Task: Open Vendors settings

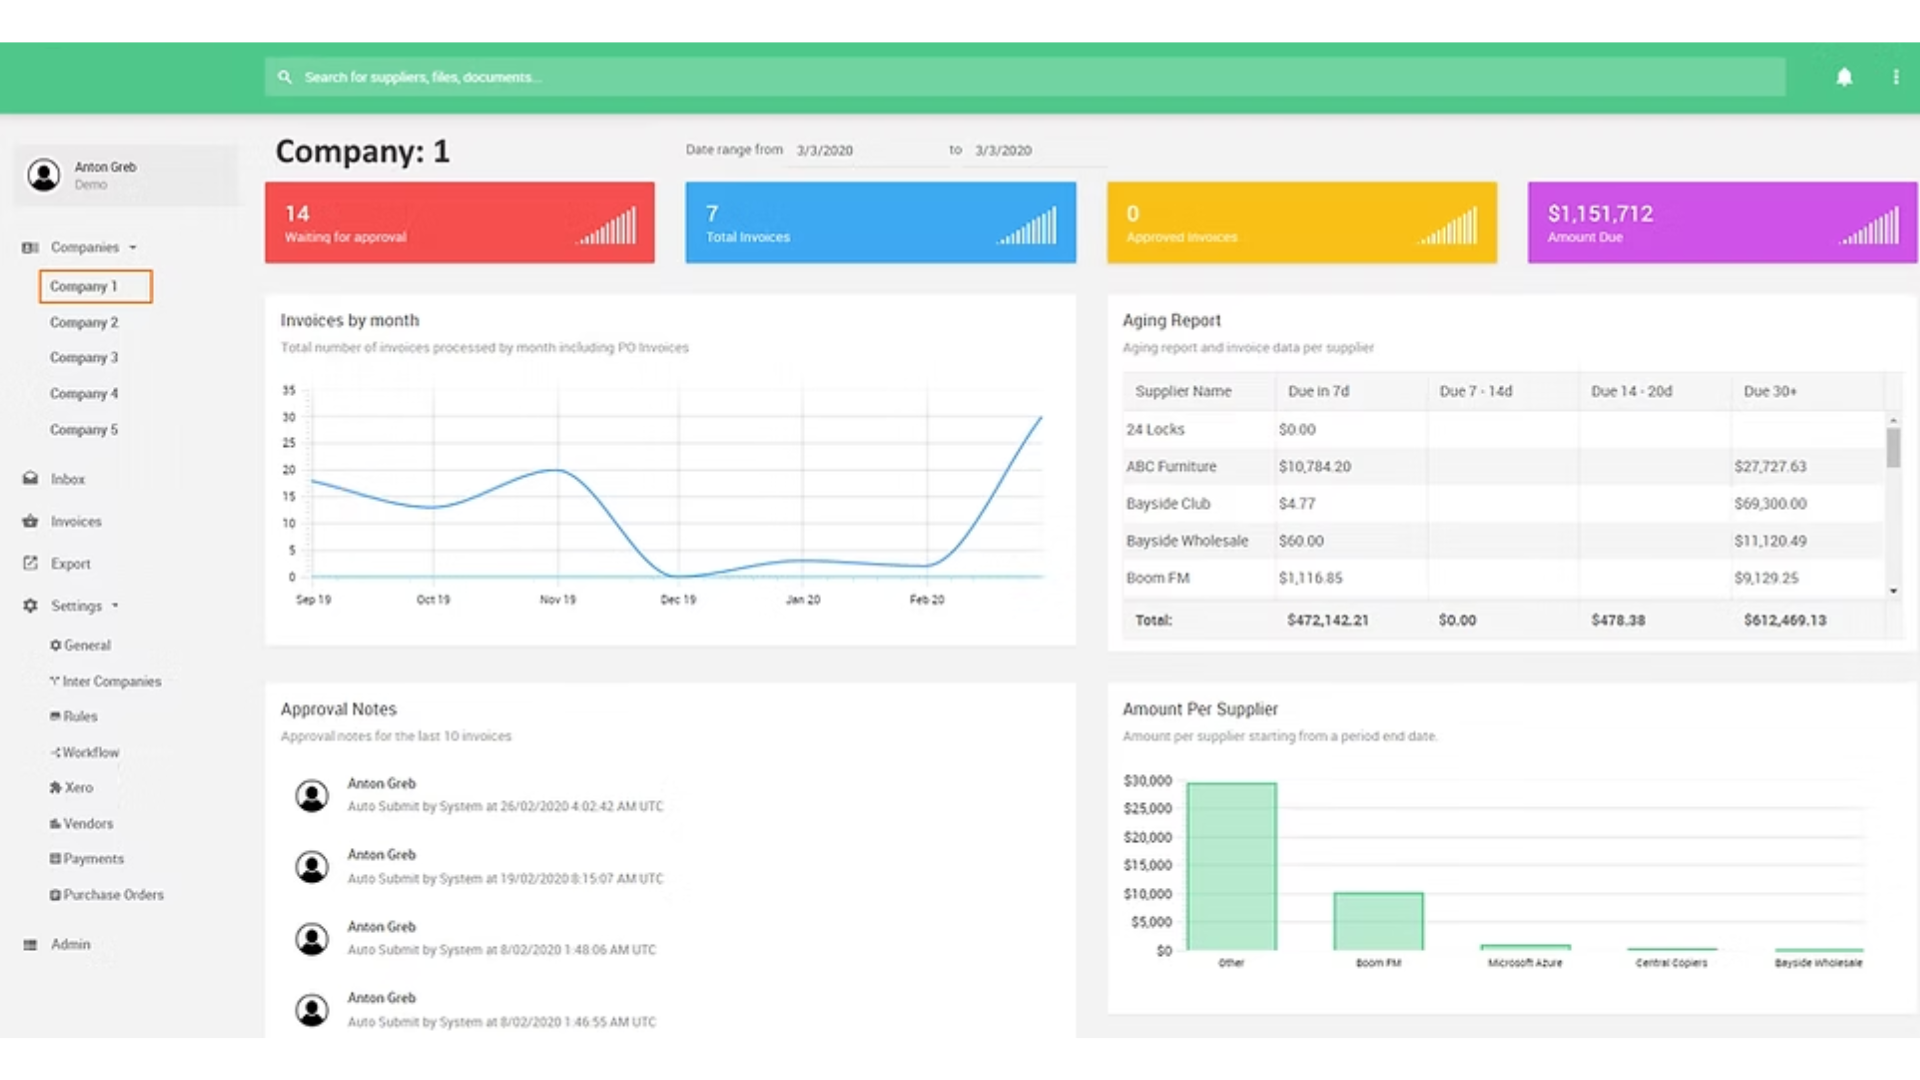Action: coord(82,823)
